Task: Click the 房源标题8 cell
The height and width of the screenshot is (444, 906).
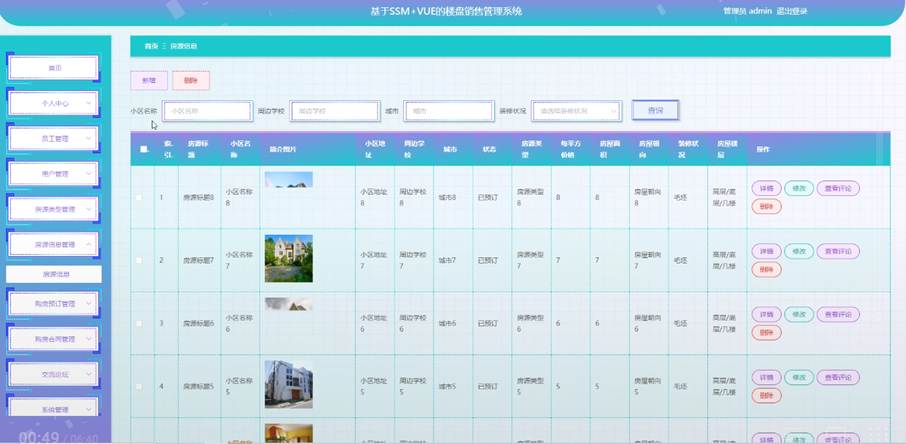Action: (199, 197)
